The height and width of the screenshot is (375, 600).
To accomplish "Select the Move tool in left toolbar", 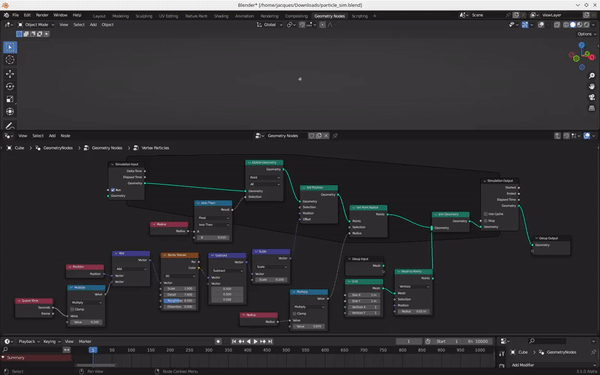I will [x=10, y=73].
